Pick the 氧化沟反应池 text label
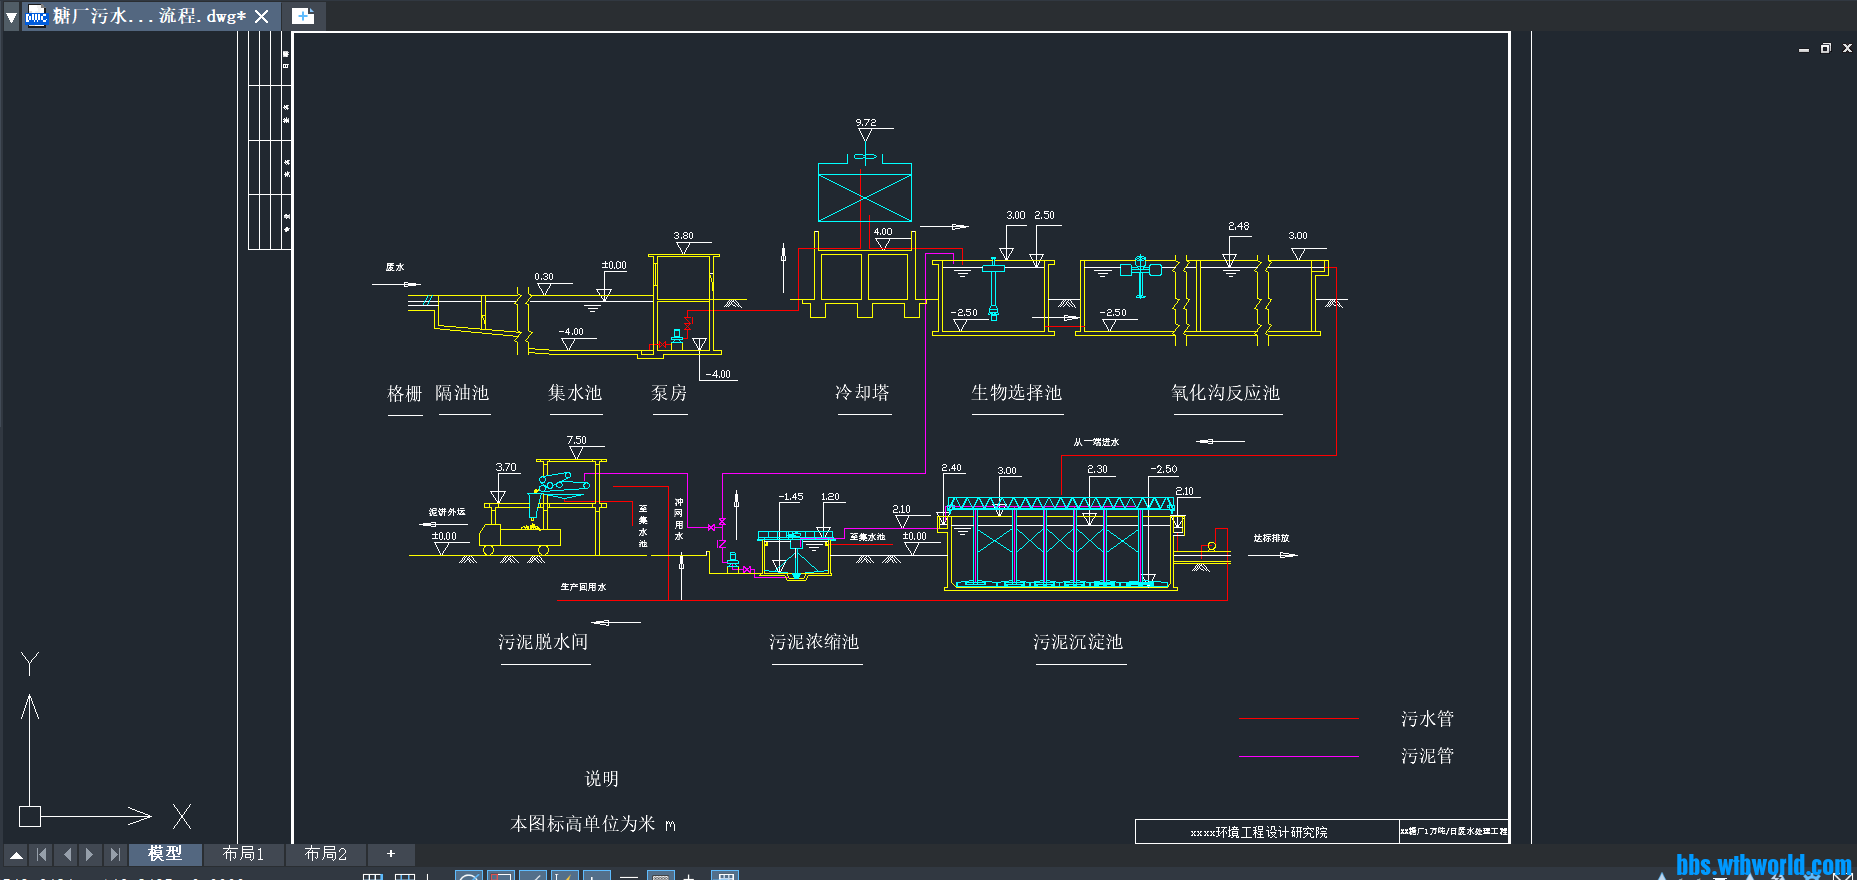The width and height of the screenshot is (1857, 880). [x=1225, y=393]
